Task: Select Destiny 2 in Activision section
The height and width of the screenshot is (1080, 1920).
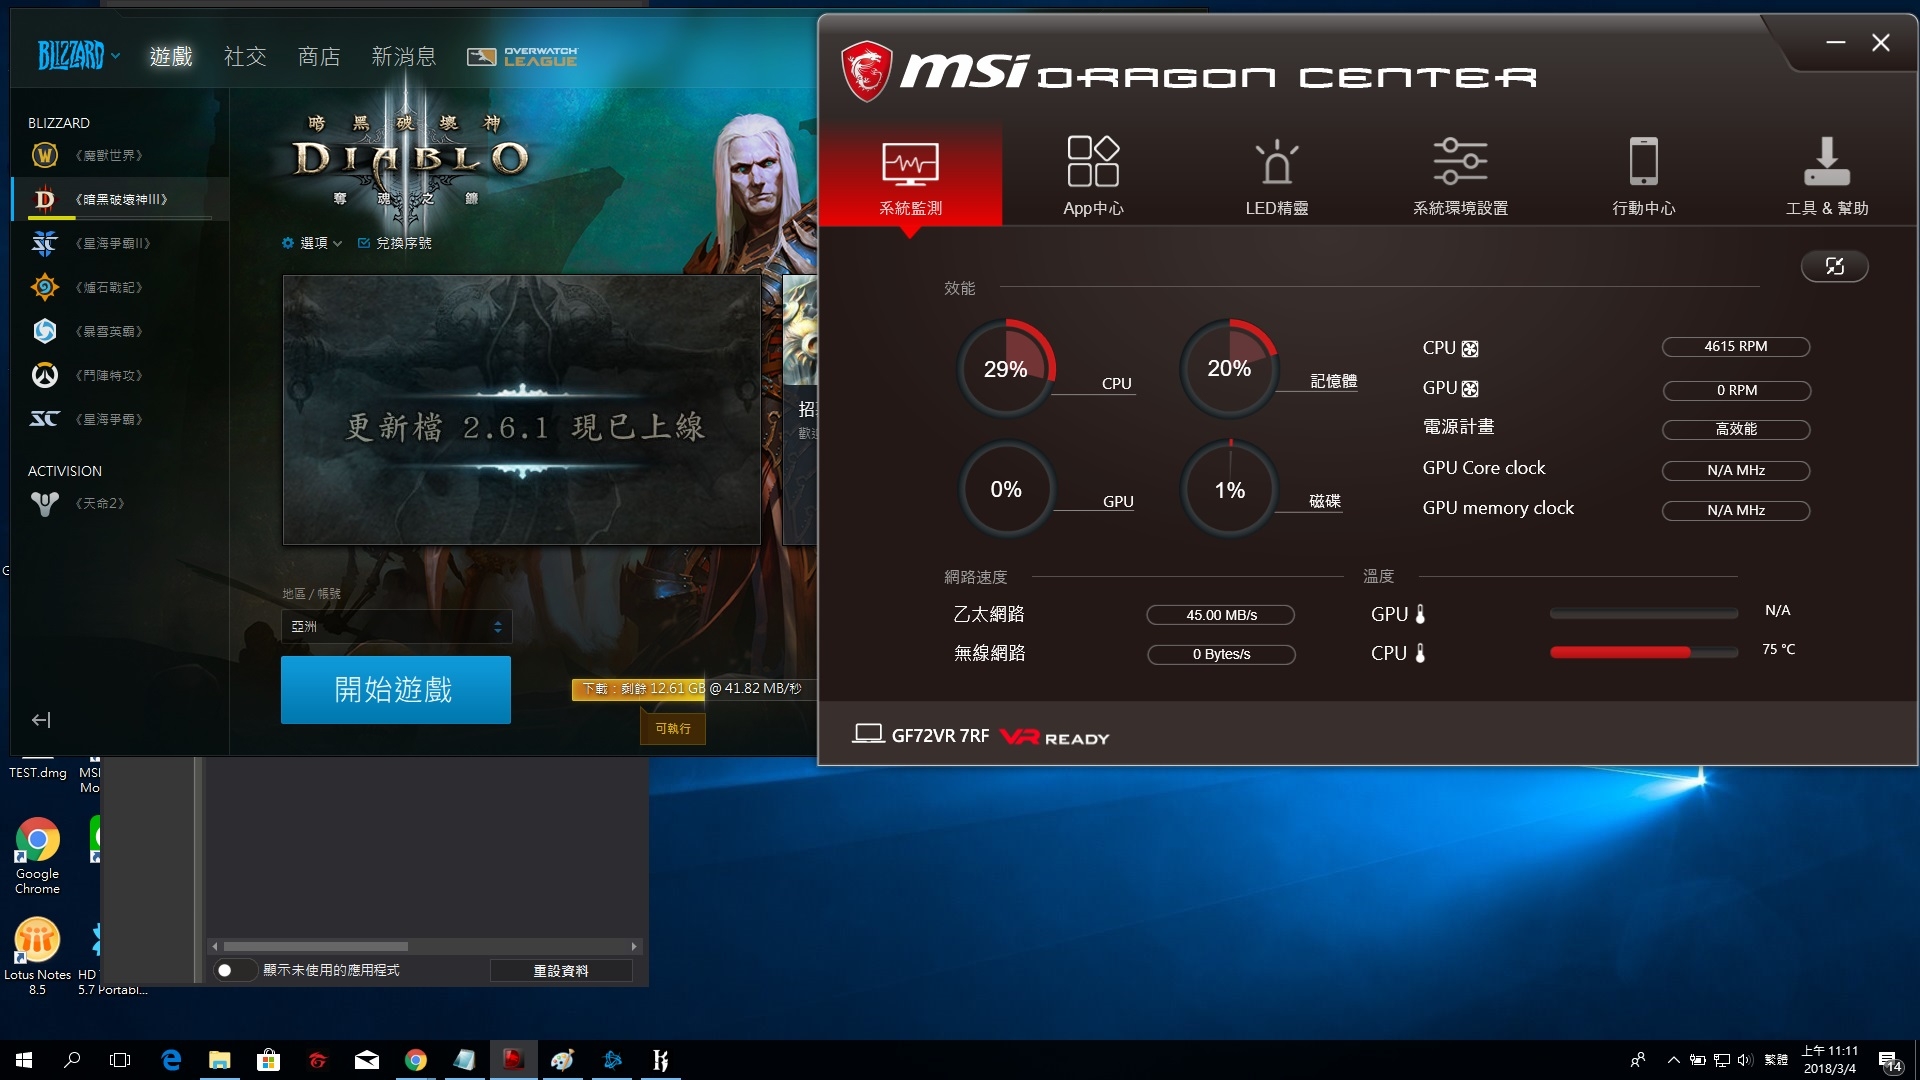Action: pos(120,503)
